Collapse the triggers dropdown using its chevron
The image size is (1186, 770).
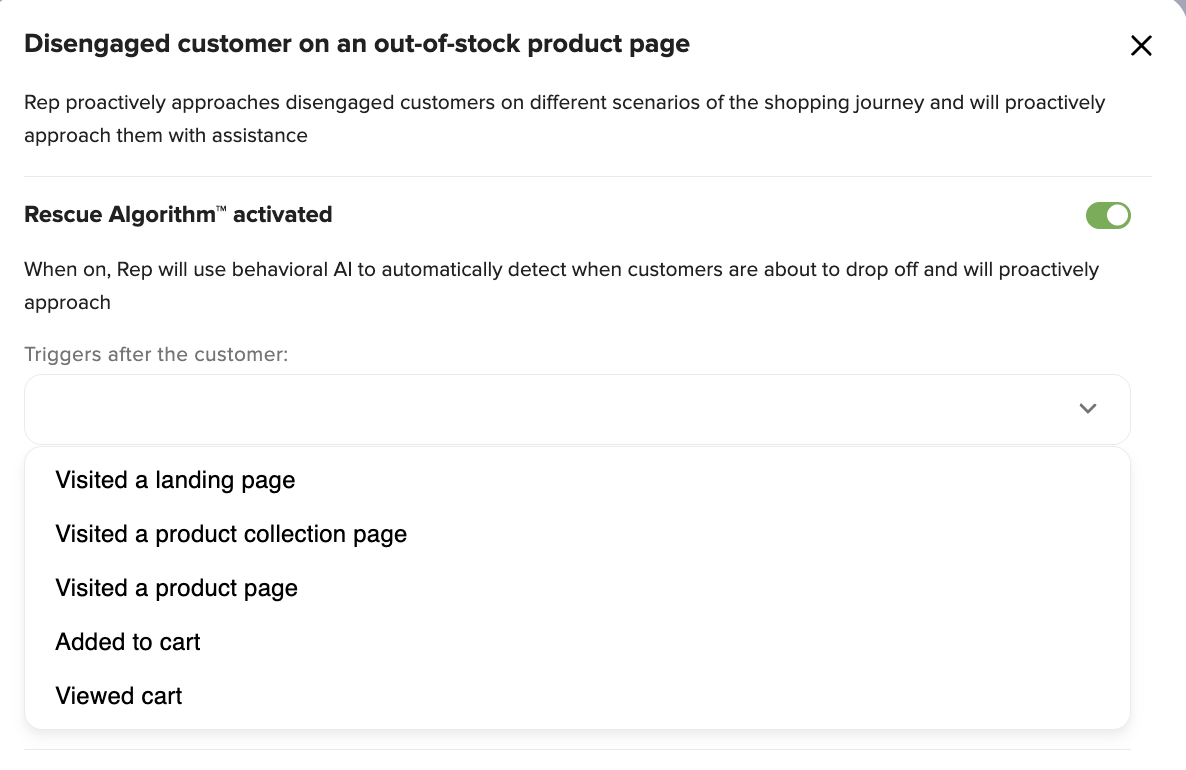coord(1088,408)
